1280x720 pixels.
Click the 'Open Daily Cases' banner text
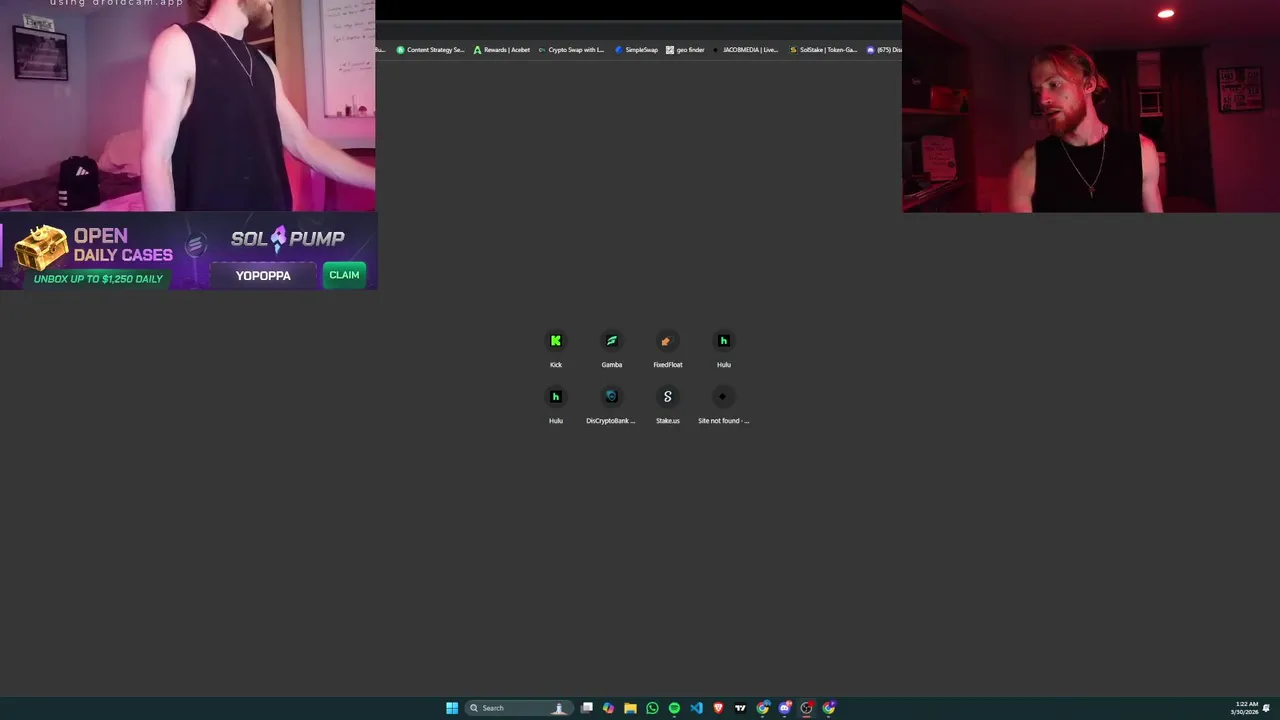(123, 245)
